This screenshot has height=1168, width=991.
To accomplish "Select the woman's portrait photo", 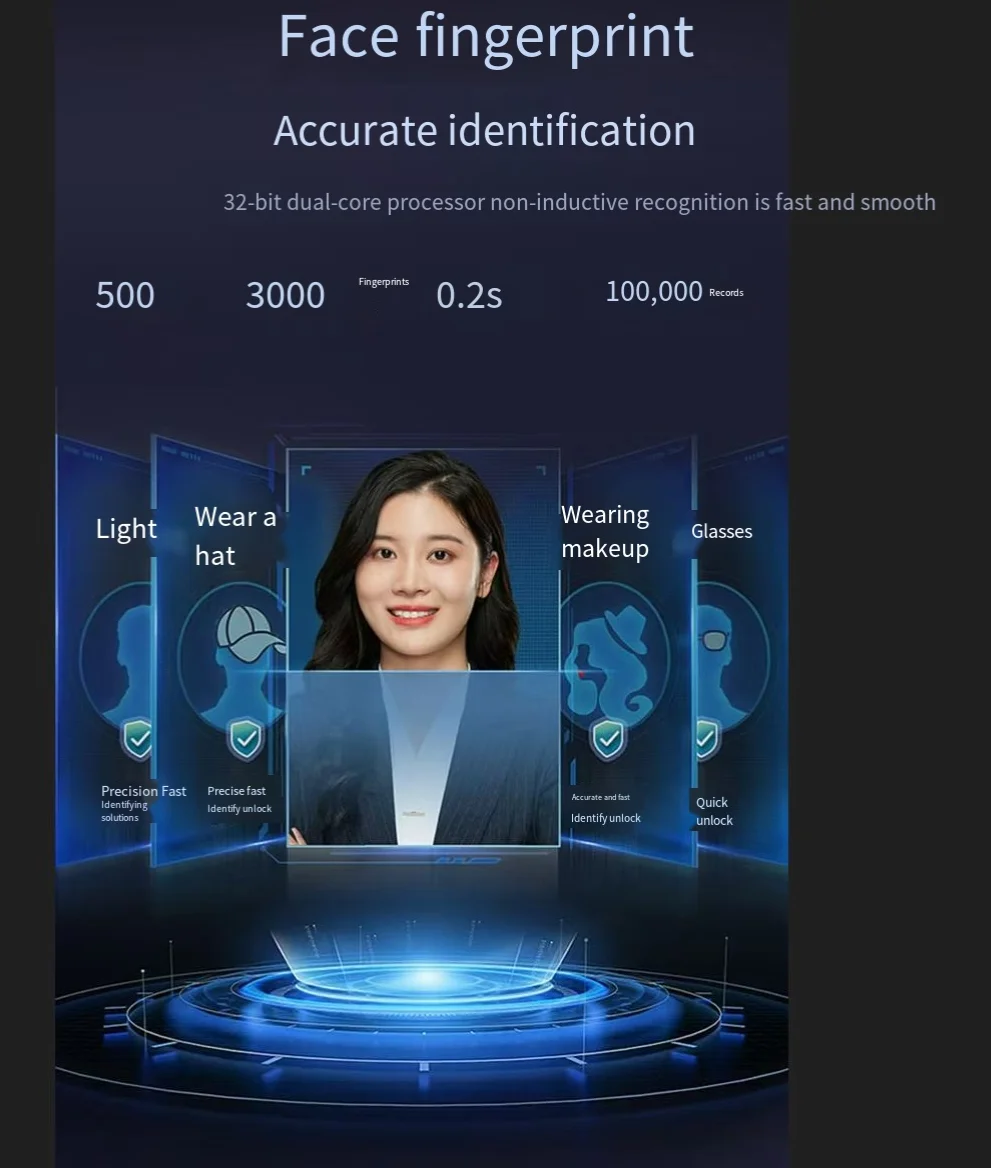I will coord(422,647).
